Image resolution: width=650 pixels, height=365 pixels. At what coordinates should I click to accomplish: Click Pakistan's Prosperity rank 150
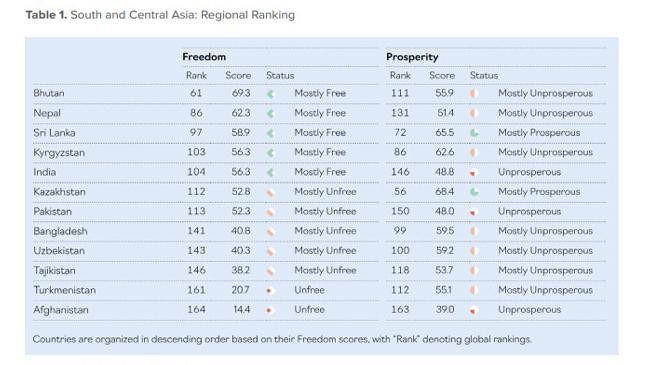point(400,212)
